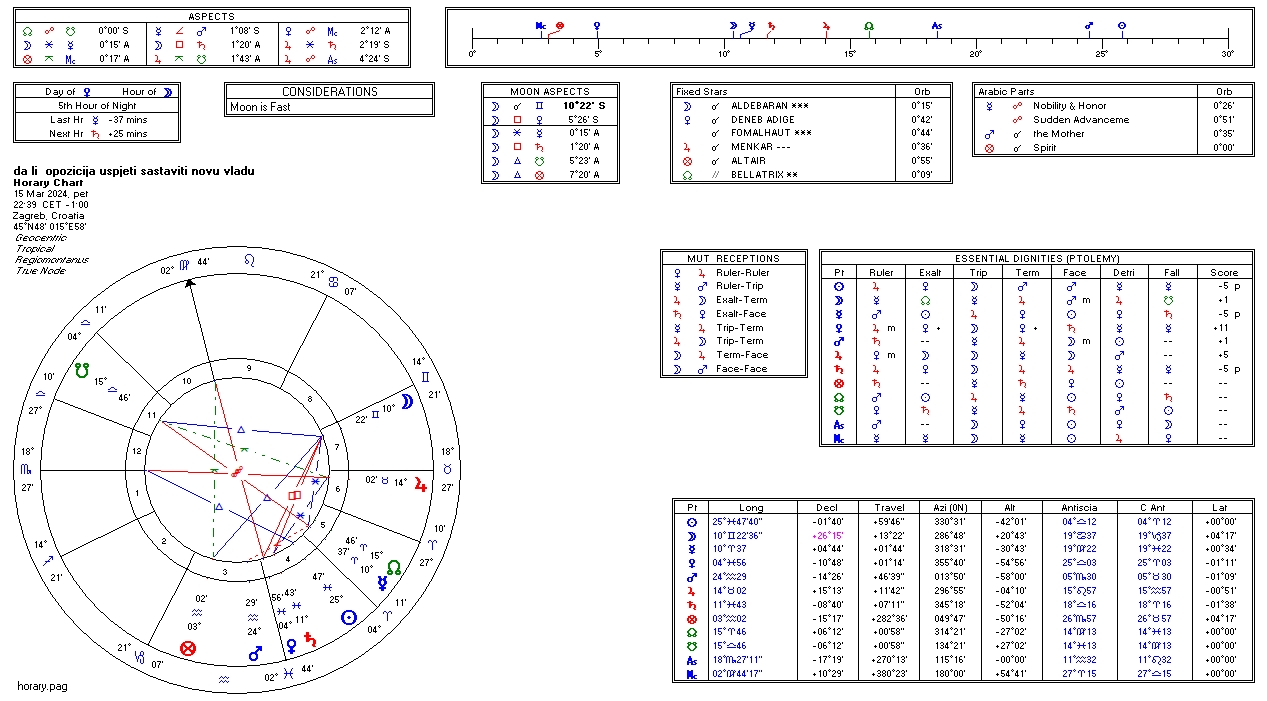Click the Taurus glyph on the Descendant cusp
Screen dimensions: 1267x701
(448, 469)
